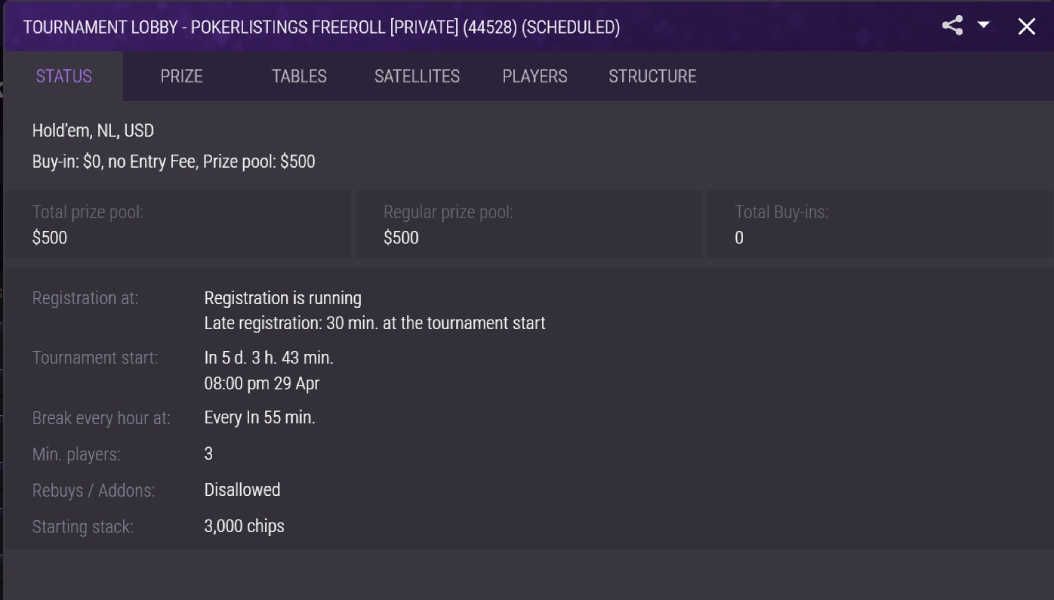Click the Late registration info text
The image size is (1054, 600).
(374, 323)
